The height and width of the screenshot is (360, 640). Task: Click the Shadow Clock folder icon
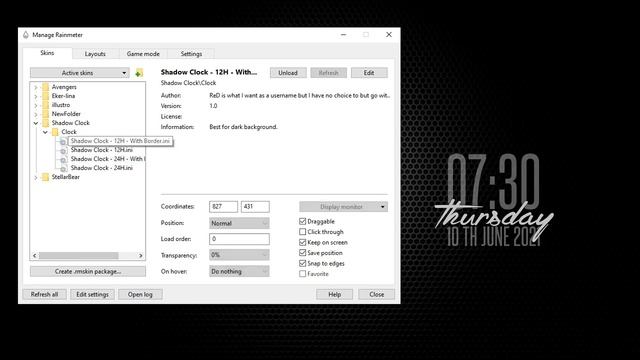coord(45,123)
